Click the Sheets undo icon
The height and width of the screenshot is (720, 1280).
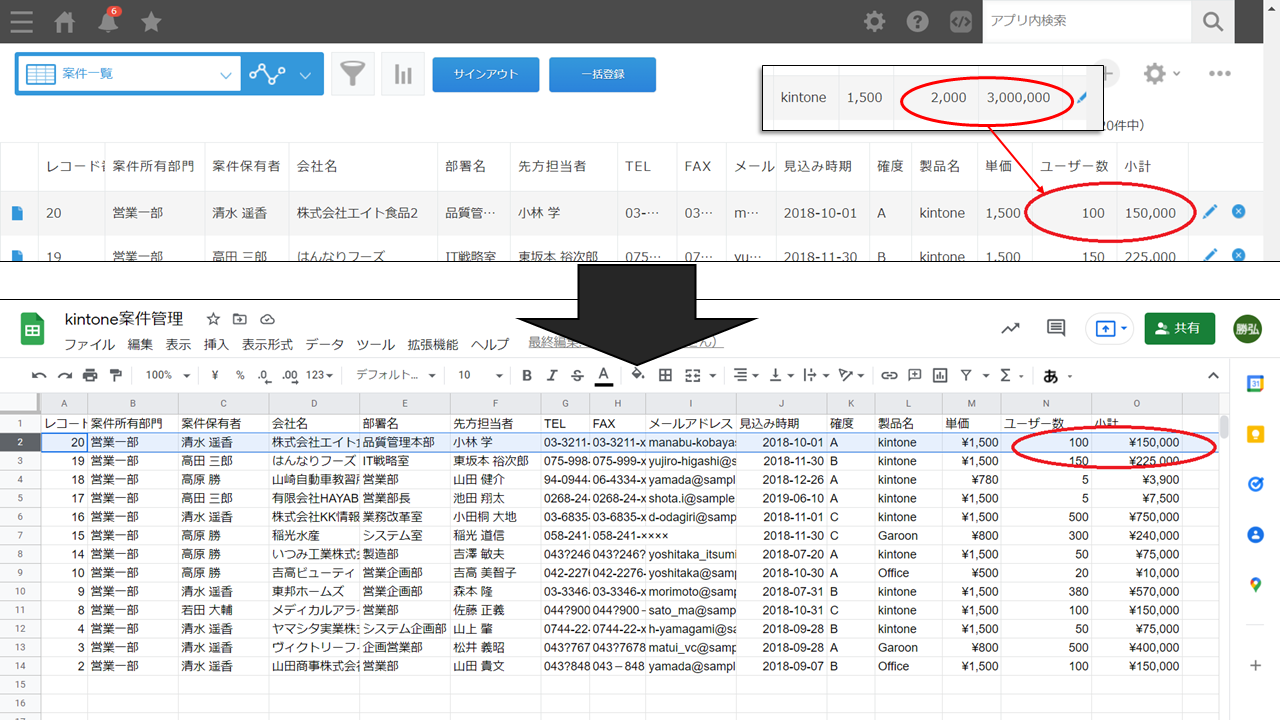click(x=39, y=375)
